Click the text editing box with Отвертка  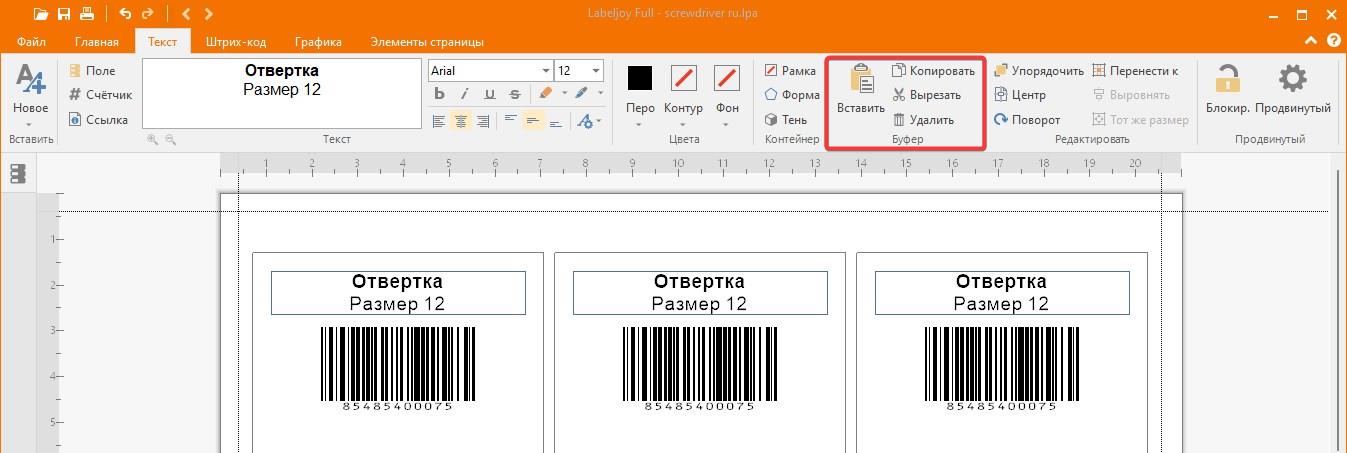pos(282,93)
